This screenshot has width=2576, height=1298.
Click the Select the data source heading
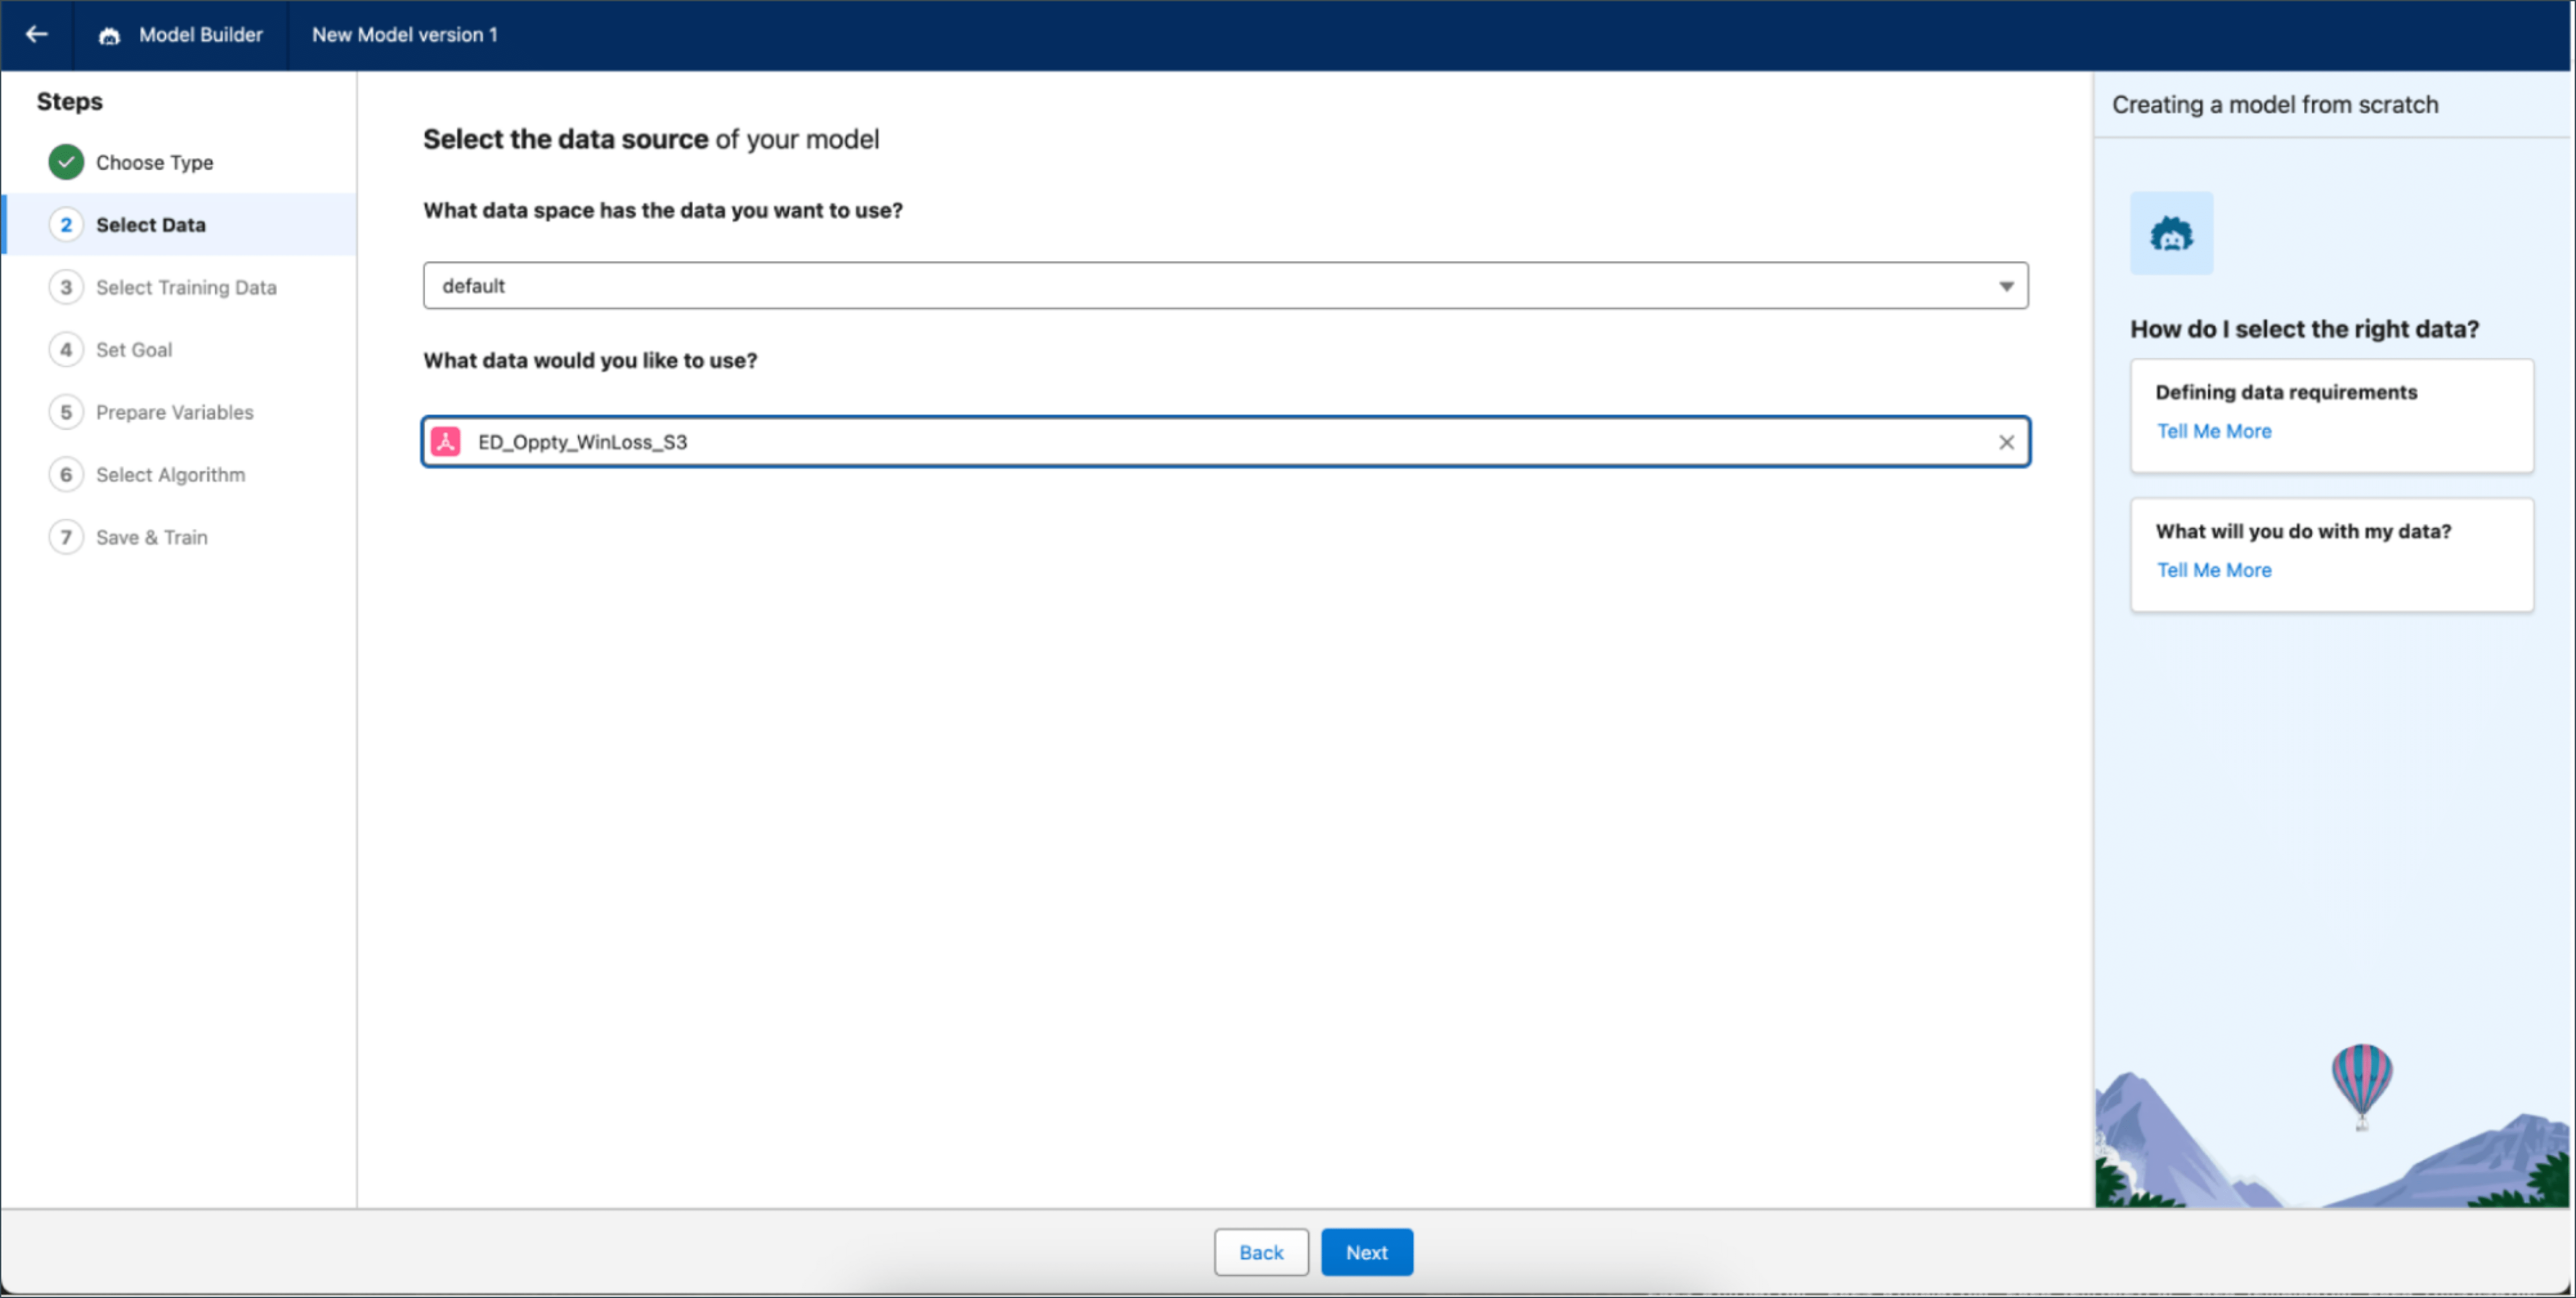pyautogui.click(x=651, y=139)
